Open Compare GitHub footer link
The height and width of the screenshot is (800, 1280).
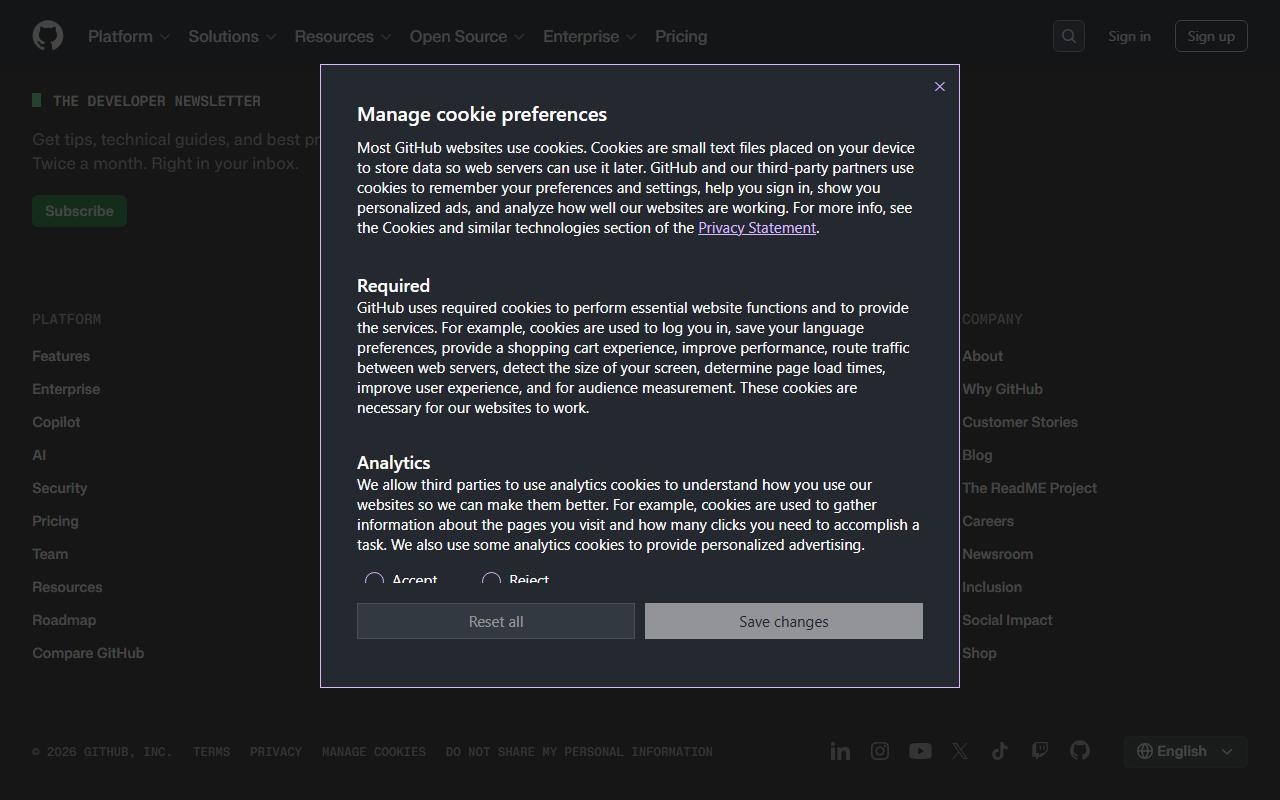tap(88, 653)
